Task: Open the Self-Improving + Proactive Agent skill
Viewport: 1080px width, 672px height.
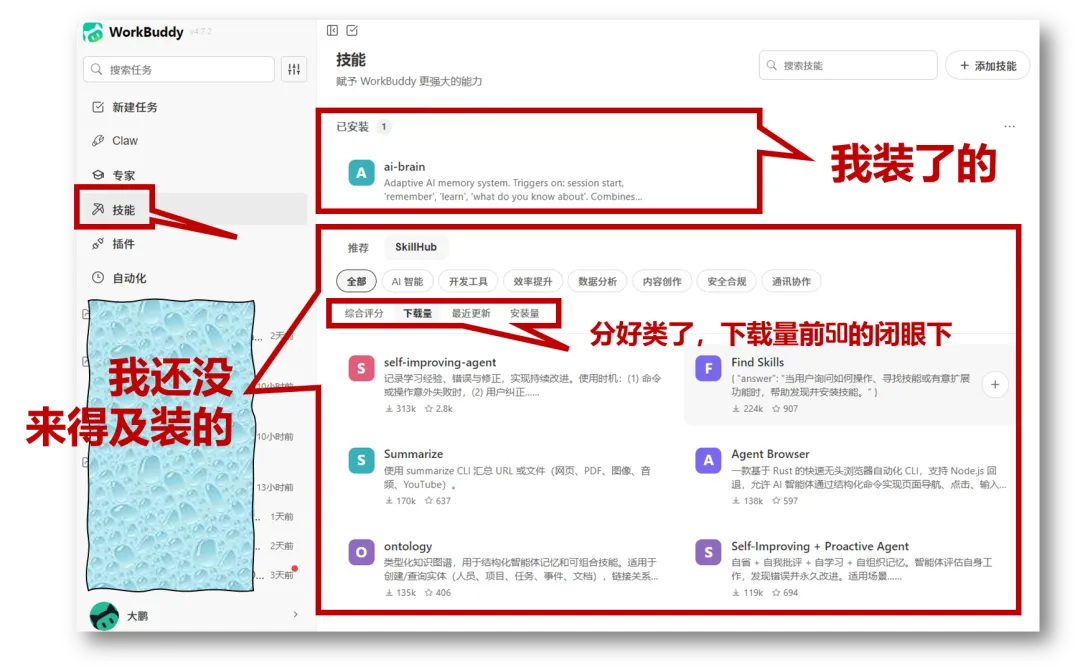Action: (x=849, y=569)
